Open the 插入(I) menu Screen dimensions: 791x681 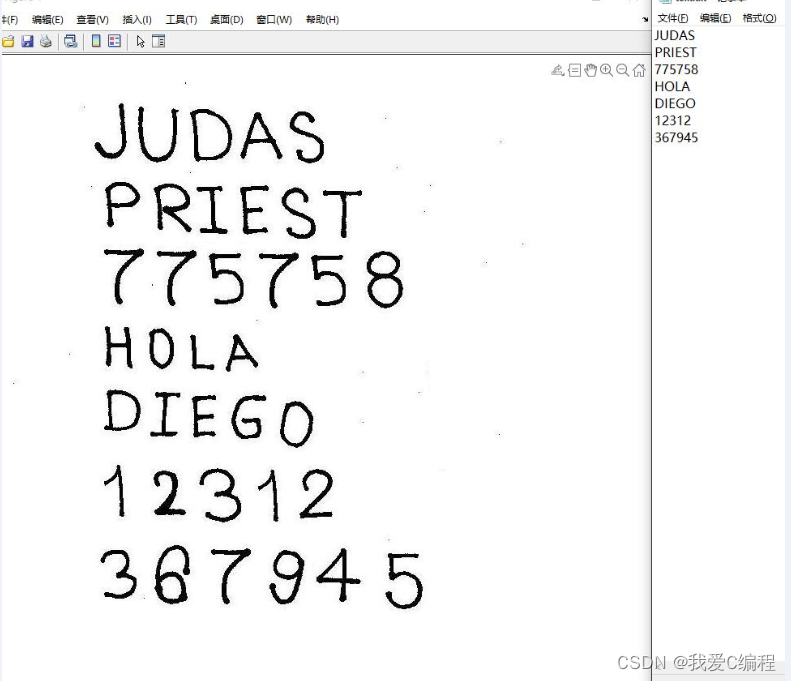pos(137,20)
